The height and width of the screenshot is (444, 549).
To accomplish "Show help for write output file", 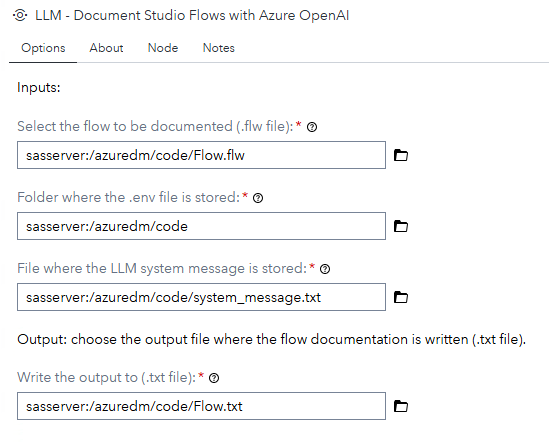I will pos(214,378).
